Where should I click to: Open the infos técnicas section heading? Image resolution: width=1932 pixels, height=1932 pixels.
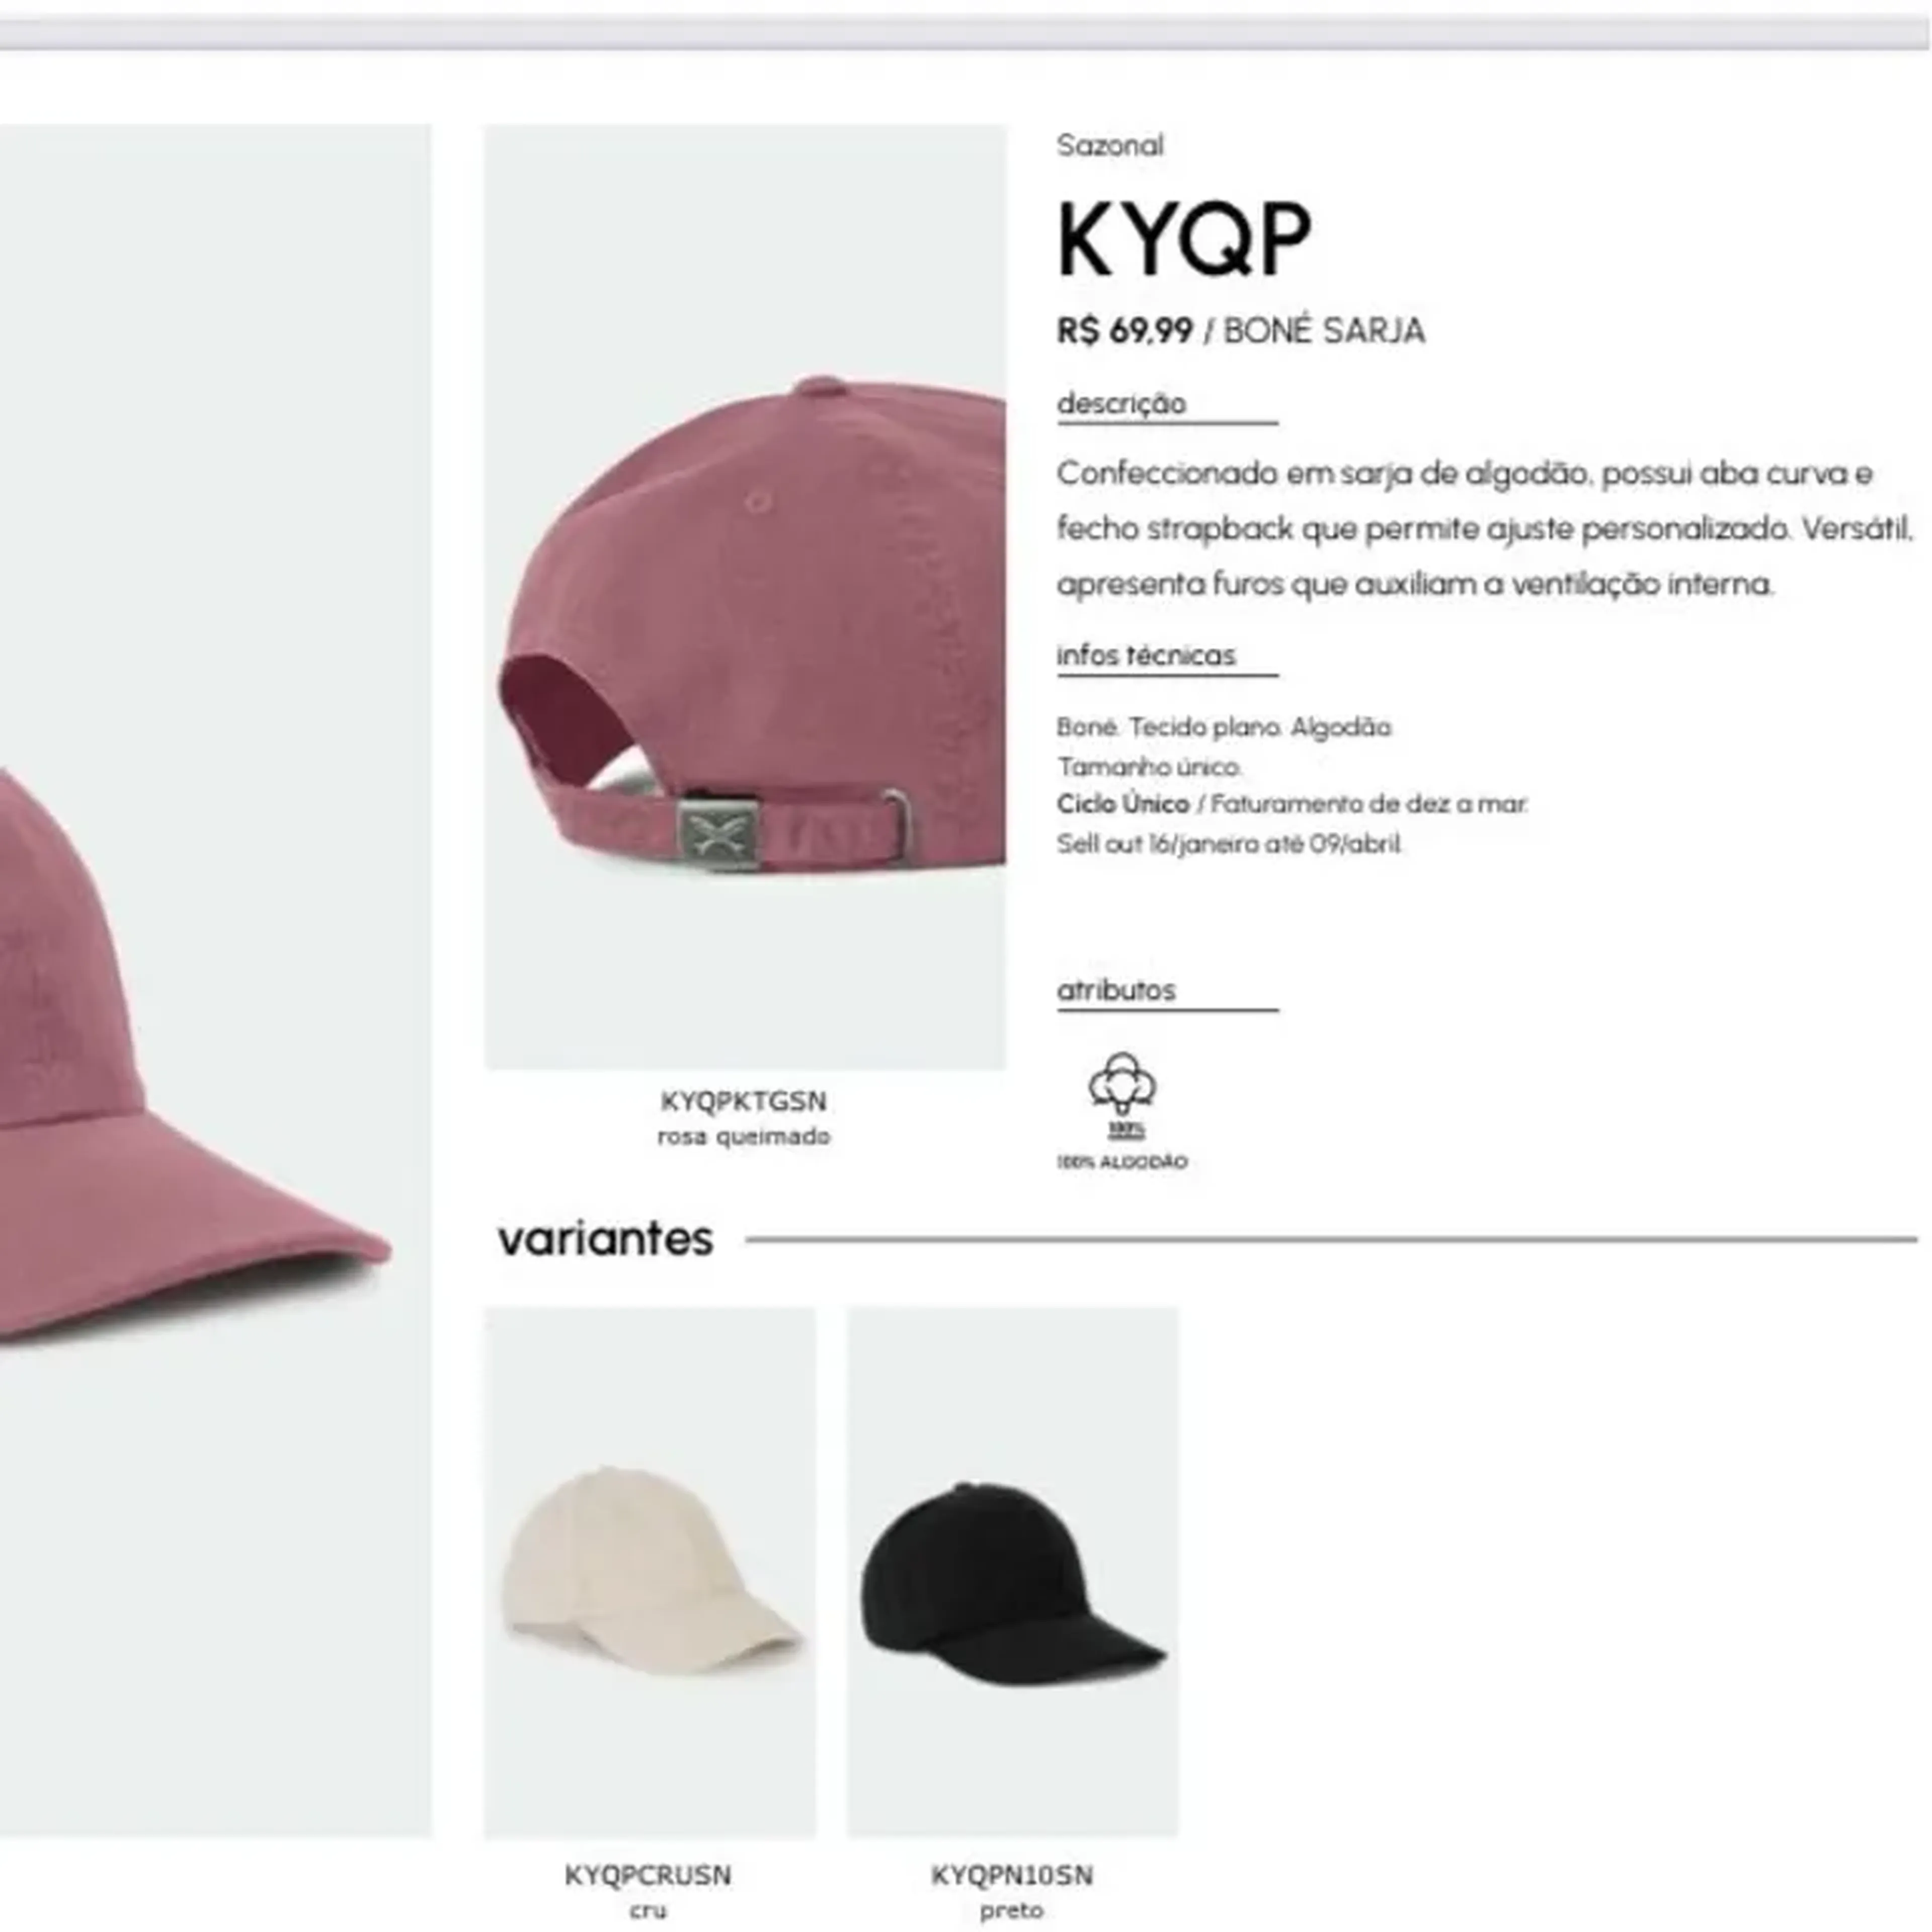click(x=1146, y=655)
